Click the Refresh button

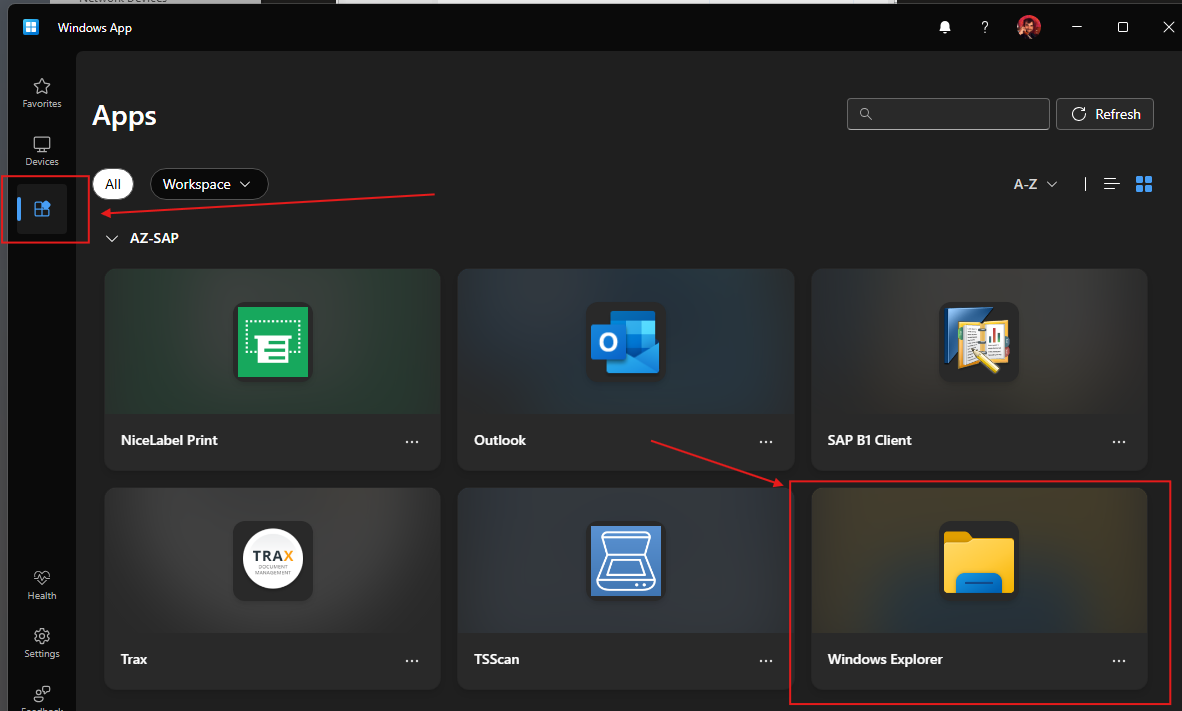[1105, 114]
